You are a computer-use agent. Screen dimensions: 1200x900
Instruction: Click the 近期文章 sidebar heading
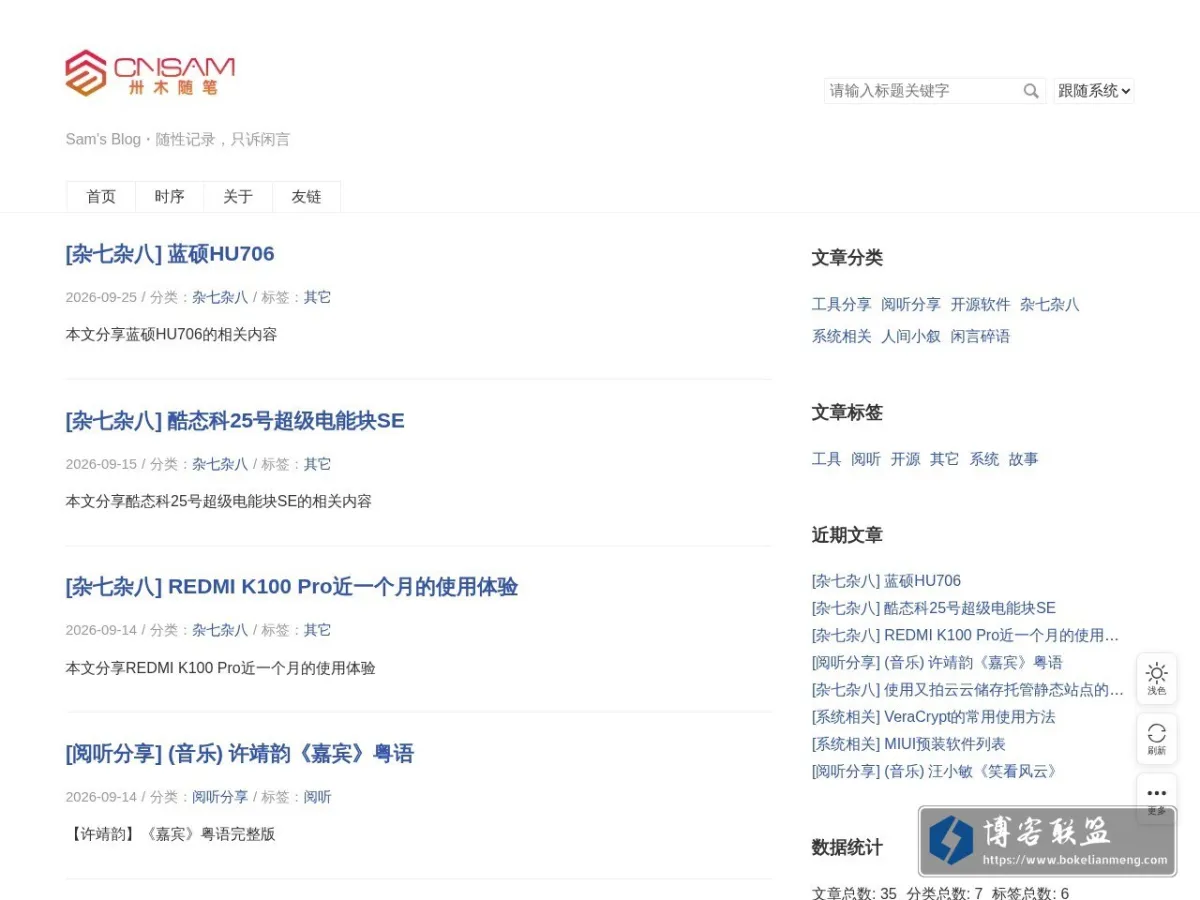coord(847,535)
